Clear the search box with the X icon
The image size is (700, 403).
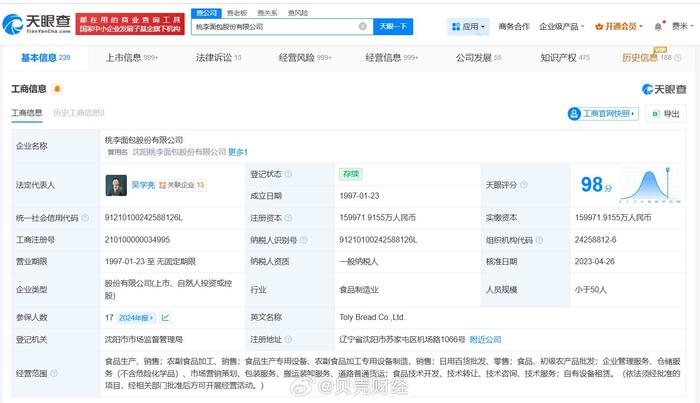coord(363,27)
